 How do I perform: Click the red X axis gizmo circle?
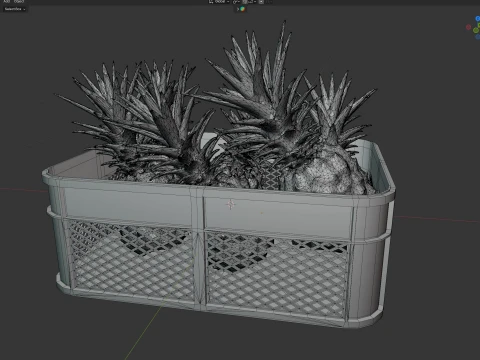point(468,27)
